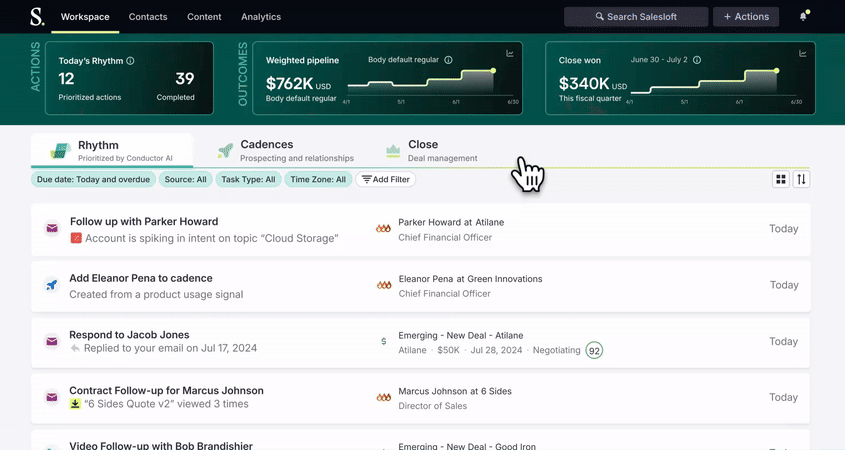The width and height of the screenshot is (845, 450).
Task: Click Emerging - New Deal - Atilane link
Action: (x=461, y=335)
